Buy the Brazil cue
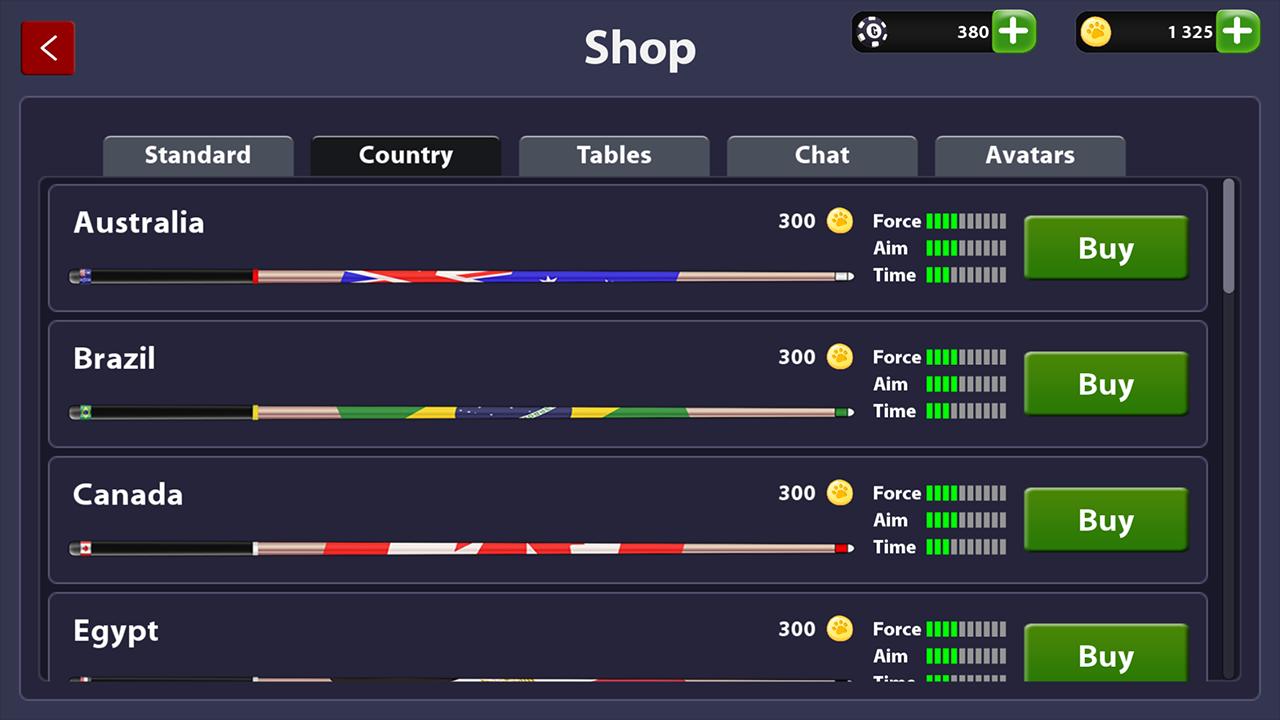Image resolution: width=1280 pixels, height=720 pixels. coord(1106,384)
